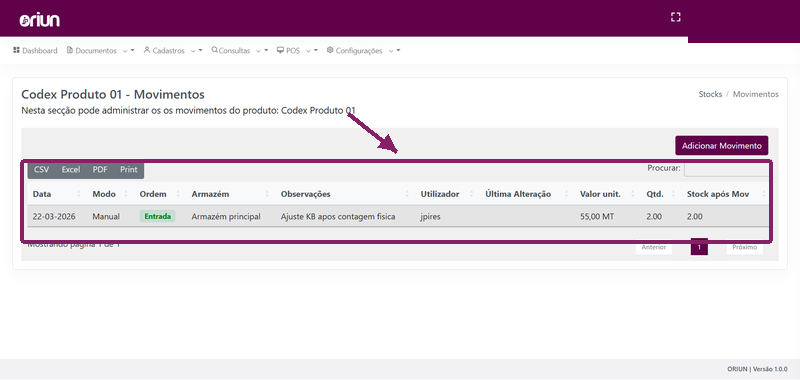Click the Consultas magnifier icon

tap(214, 50)
